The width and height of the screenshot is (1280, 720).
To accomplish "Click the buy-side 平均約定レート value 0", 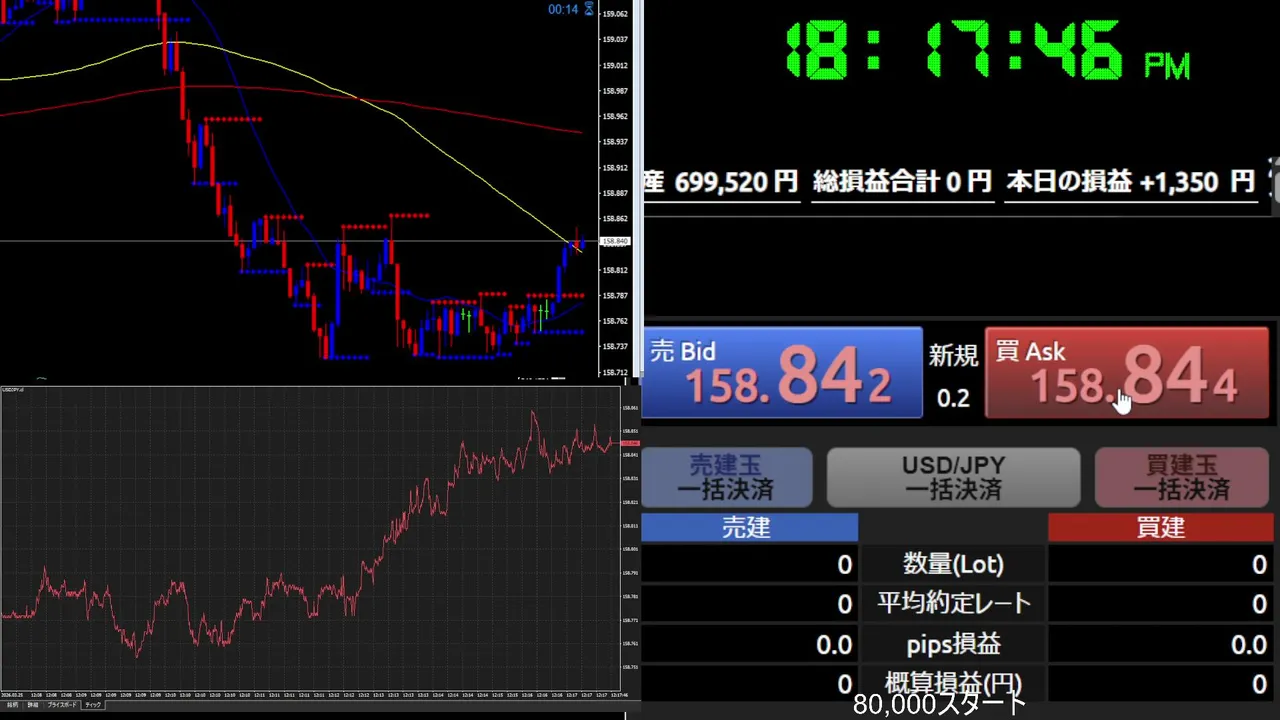I will tap(1259, 604).
